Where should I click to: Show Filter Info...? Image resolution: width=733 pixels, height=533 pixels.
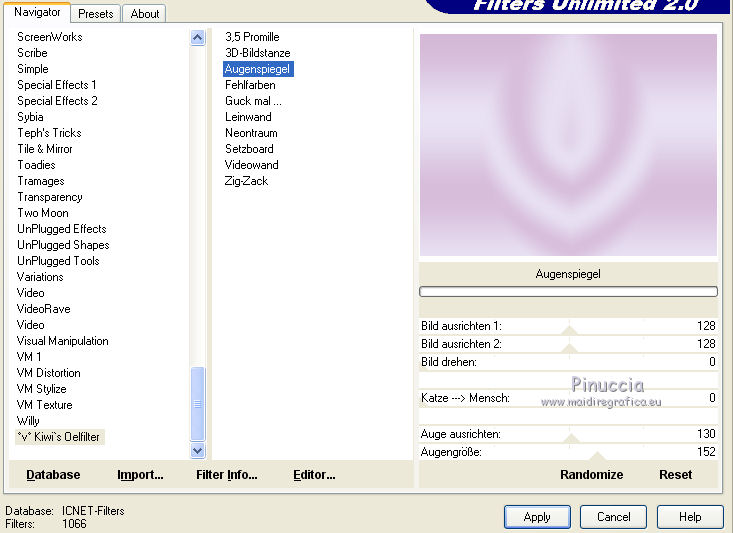click(x=227, y=475)
